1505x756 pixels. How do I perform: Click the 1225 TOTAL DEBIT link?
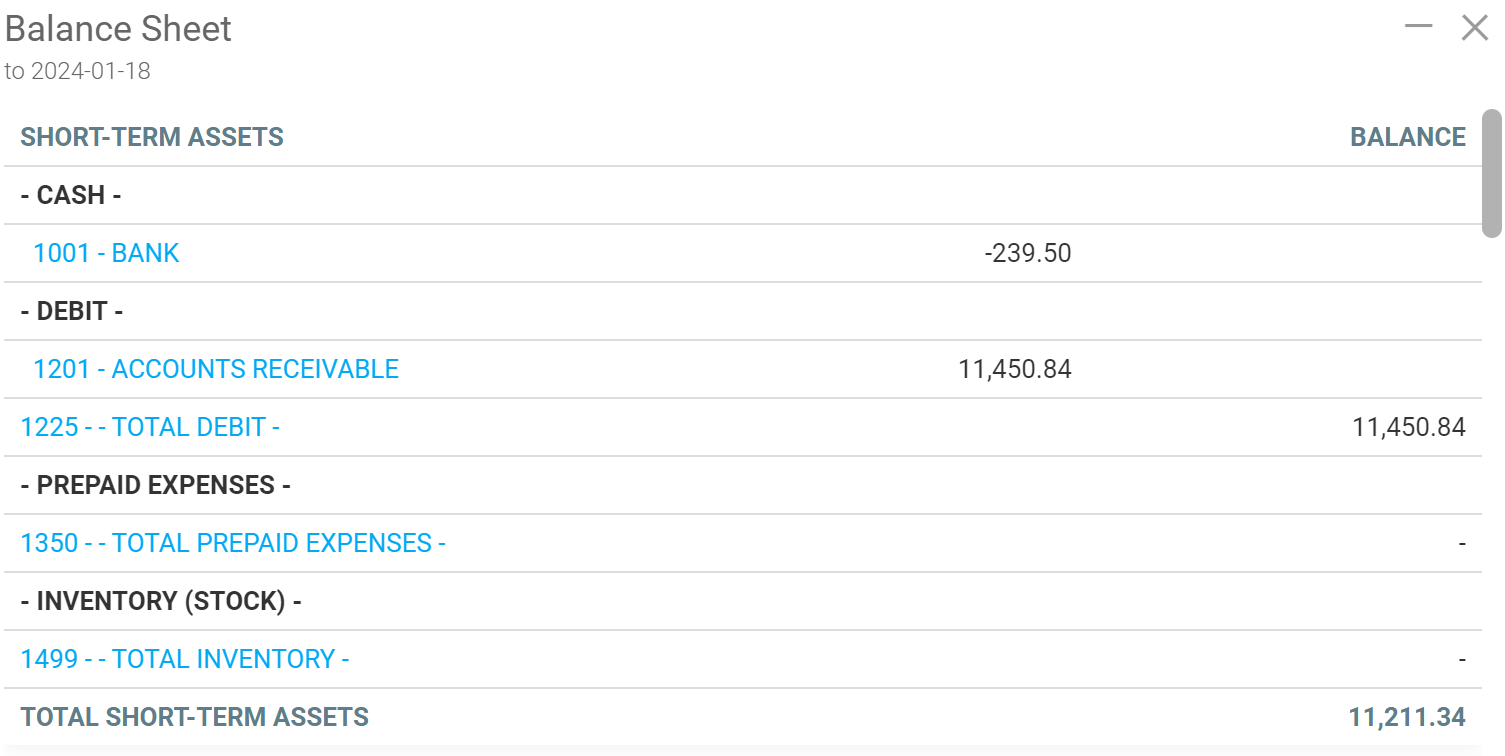click(x=150, y=427)
